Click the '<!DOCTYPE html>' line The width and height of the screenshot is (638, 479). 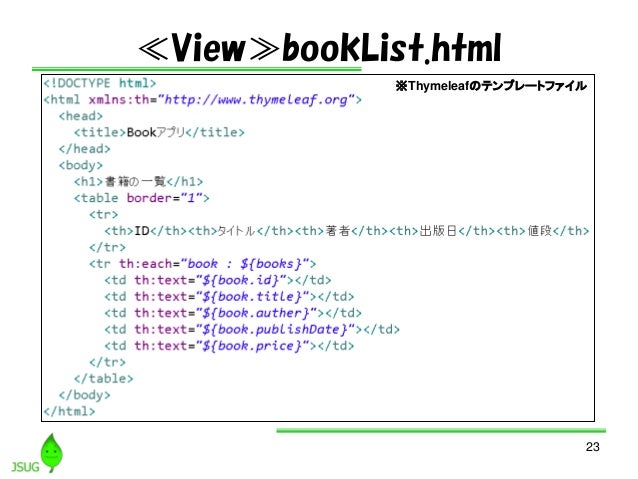100,83
